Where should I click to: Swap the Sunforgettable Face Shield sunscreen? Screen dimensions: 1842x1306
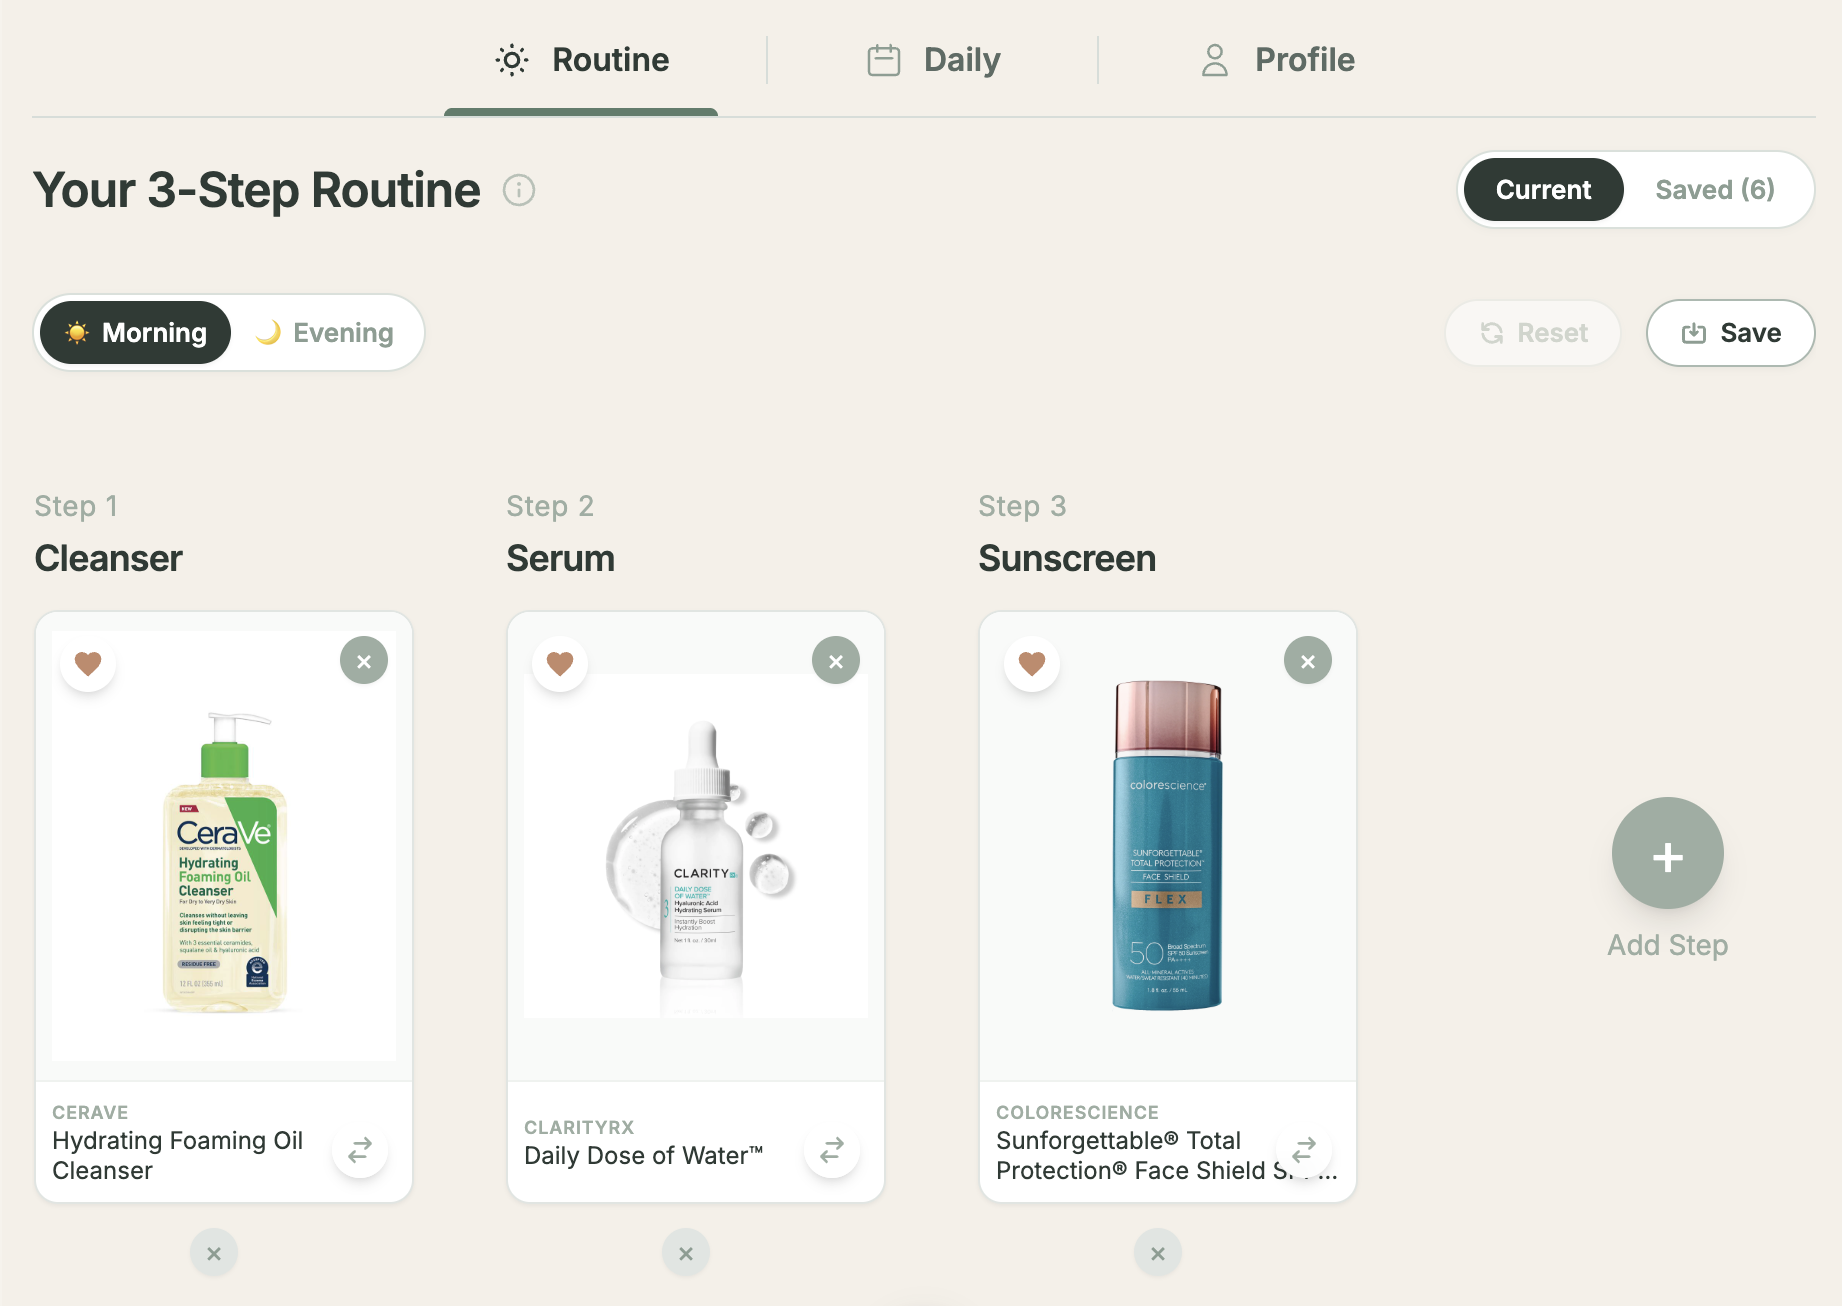click(x=1303, y=1151)
